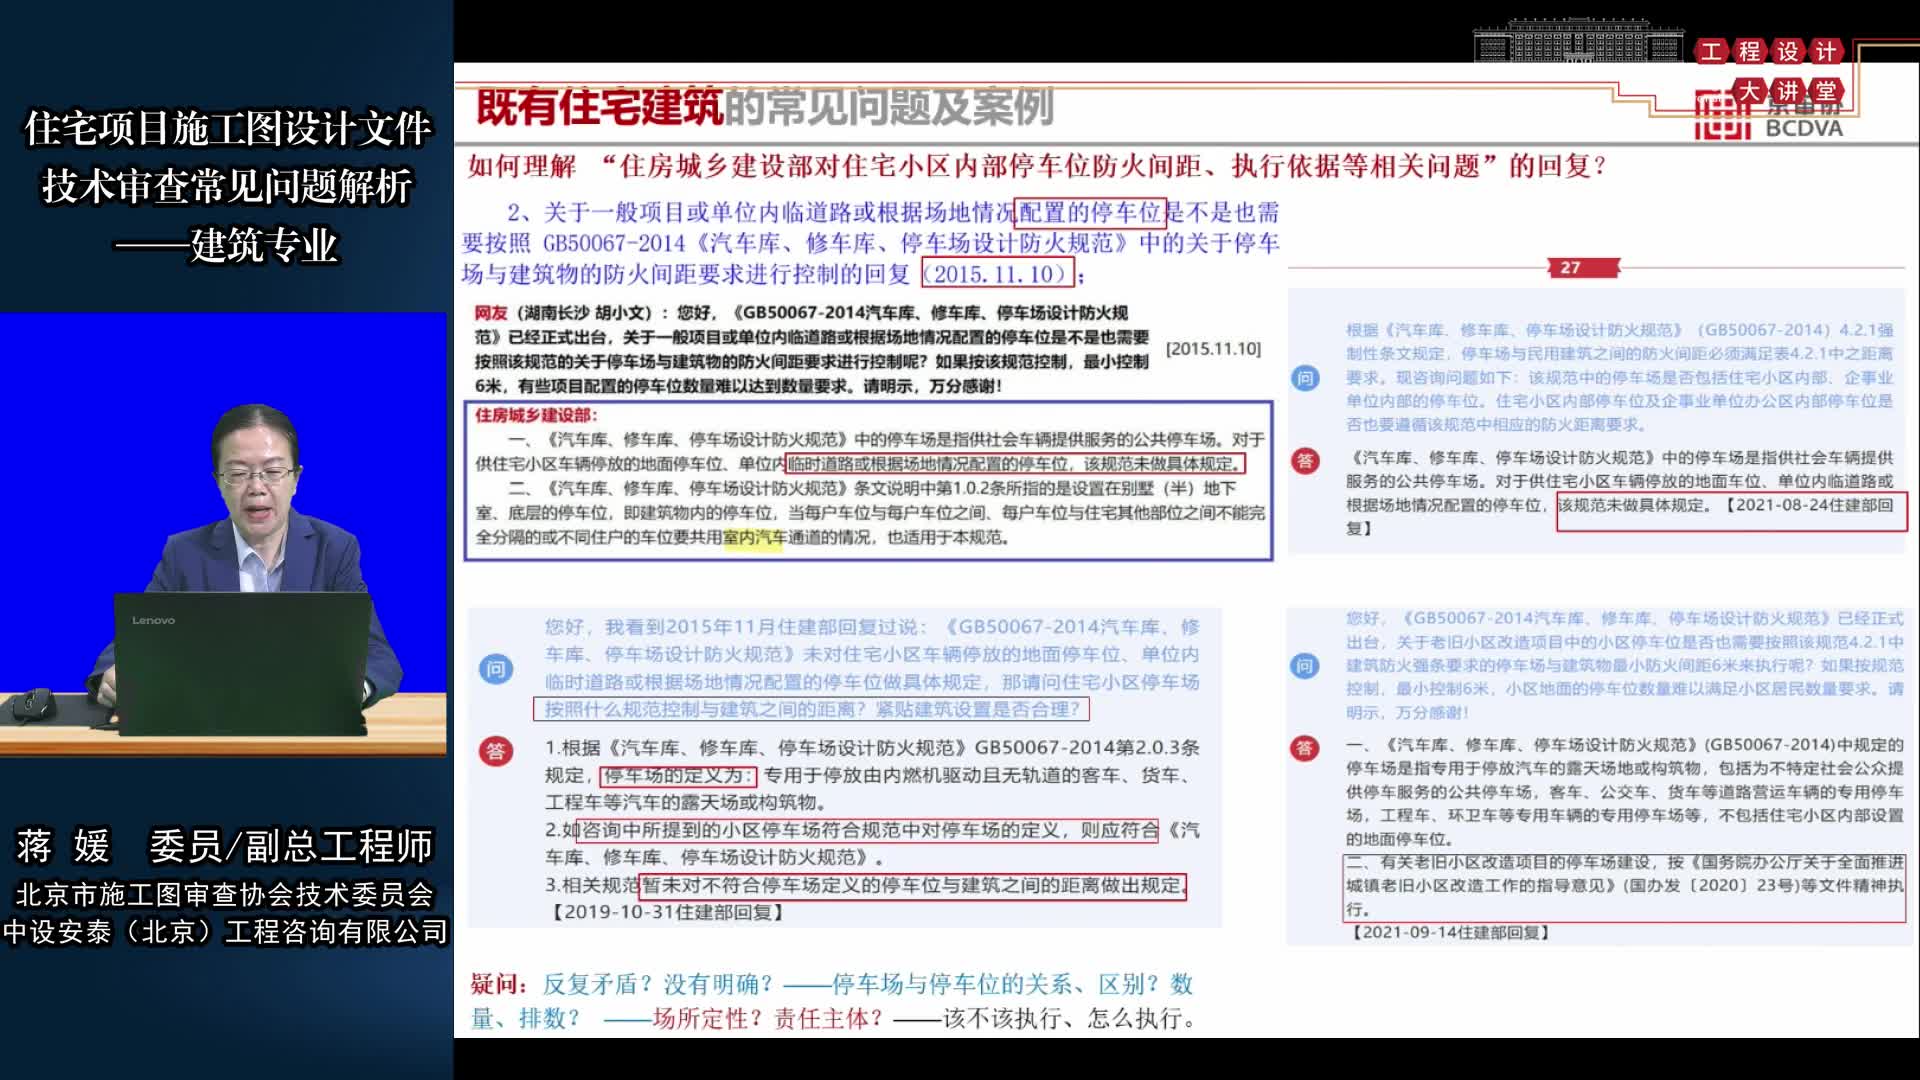Click the BCDVA logo
The height and width of the screenshot is (1080, 1920).
1768,116
